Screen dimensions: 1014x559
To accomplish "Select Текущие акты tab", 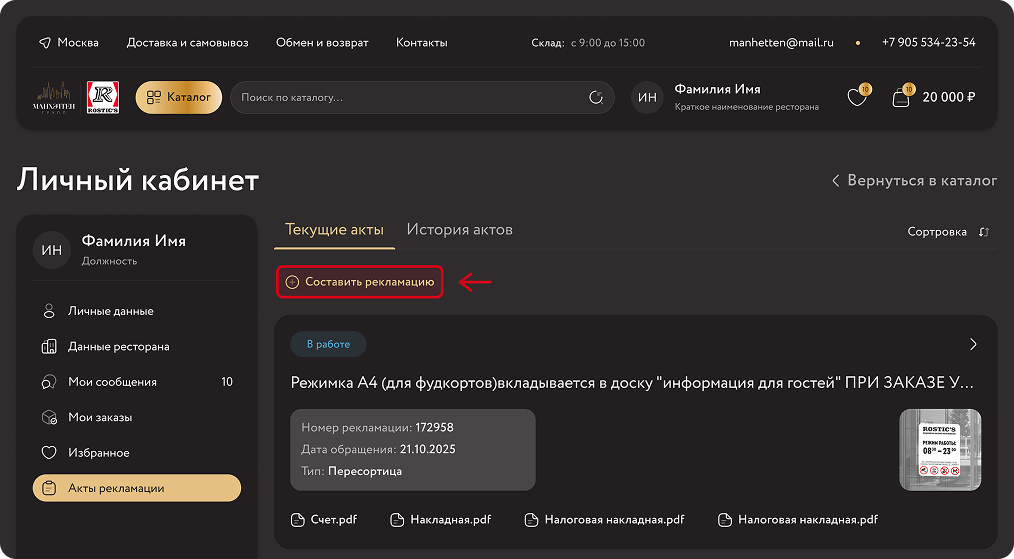I will 334,229.
